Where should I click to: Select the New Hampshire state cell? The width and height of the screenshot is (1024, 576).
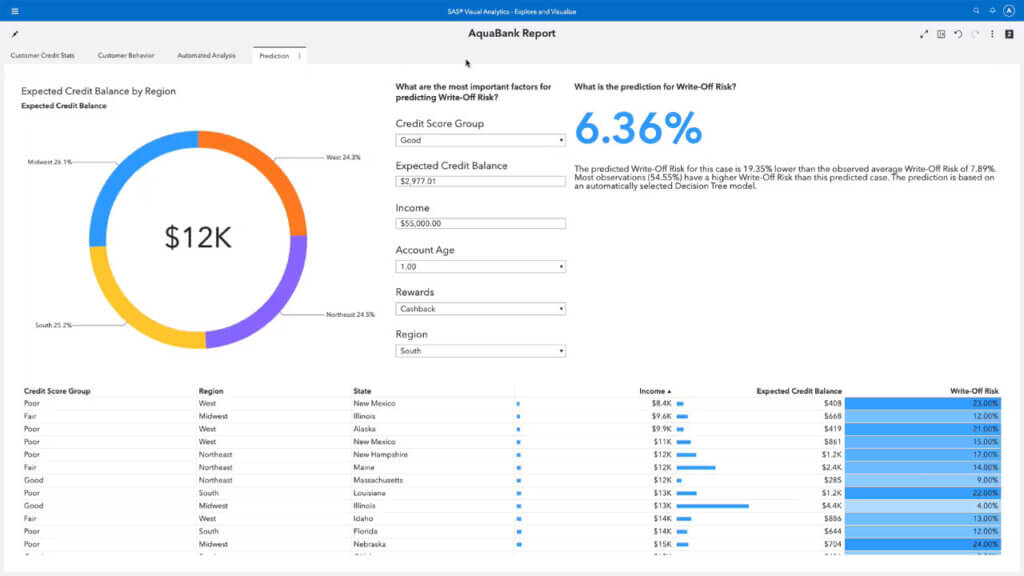tap(380, 455)
